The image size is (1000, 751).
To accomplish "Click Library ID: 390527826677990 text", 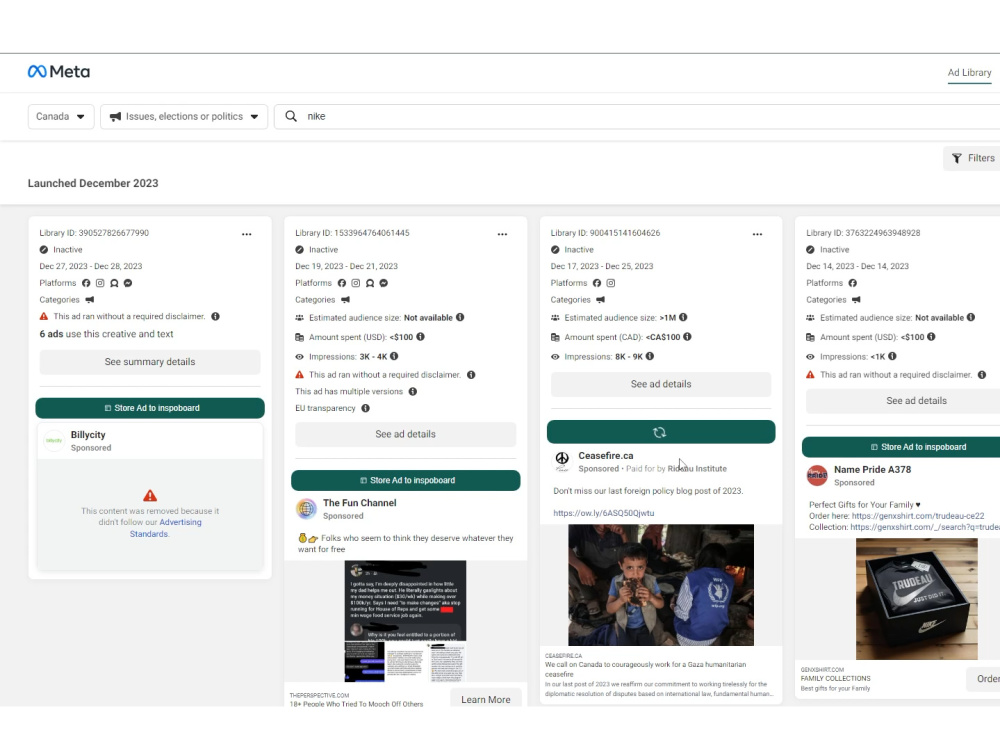I will (x=94, y=233).
